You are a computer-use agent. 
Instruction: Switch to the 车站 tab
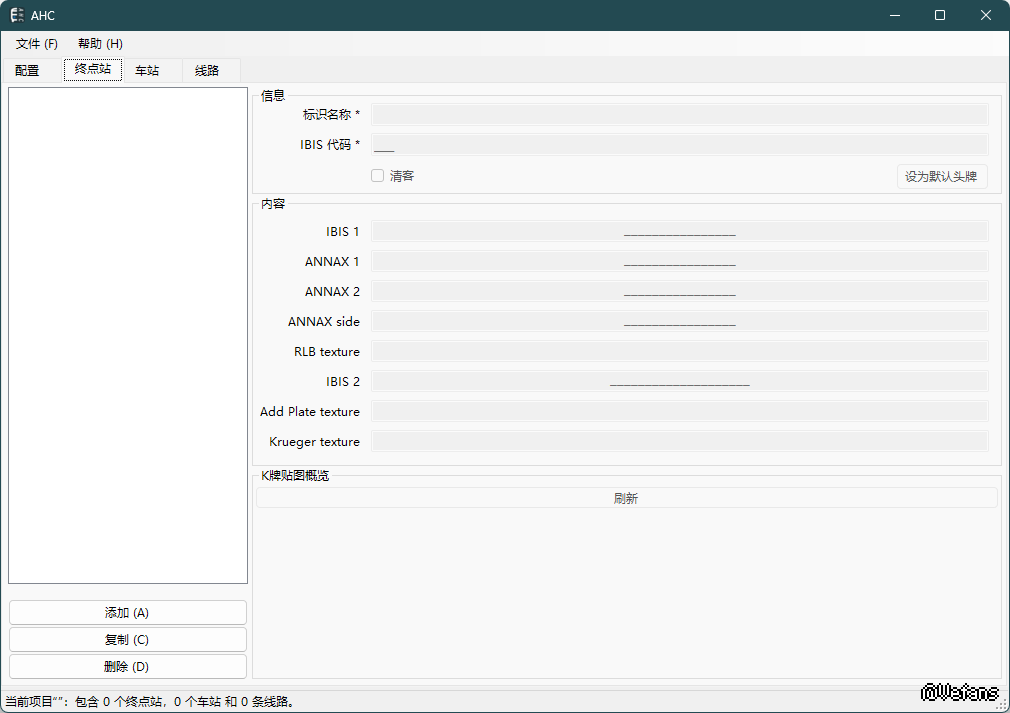pyautogui.click(x=148, y=71)
